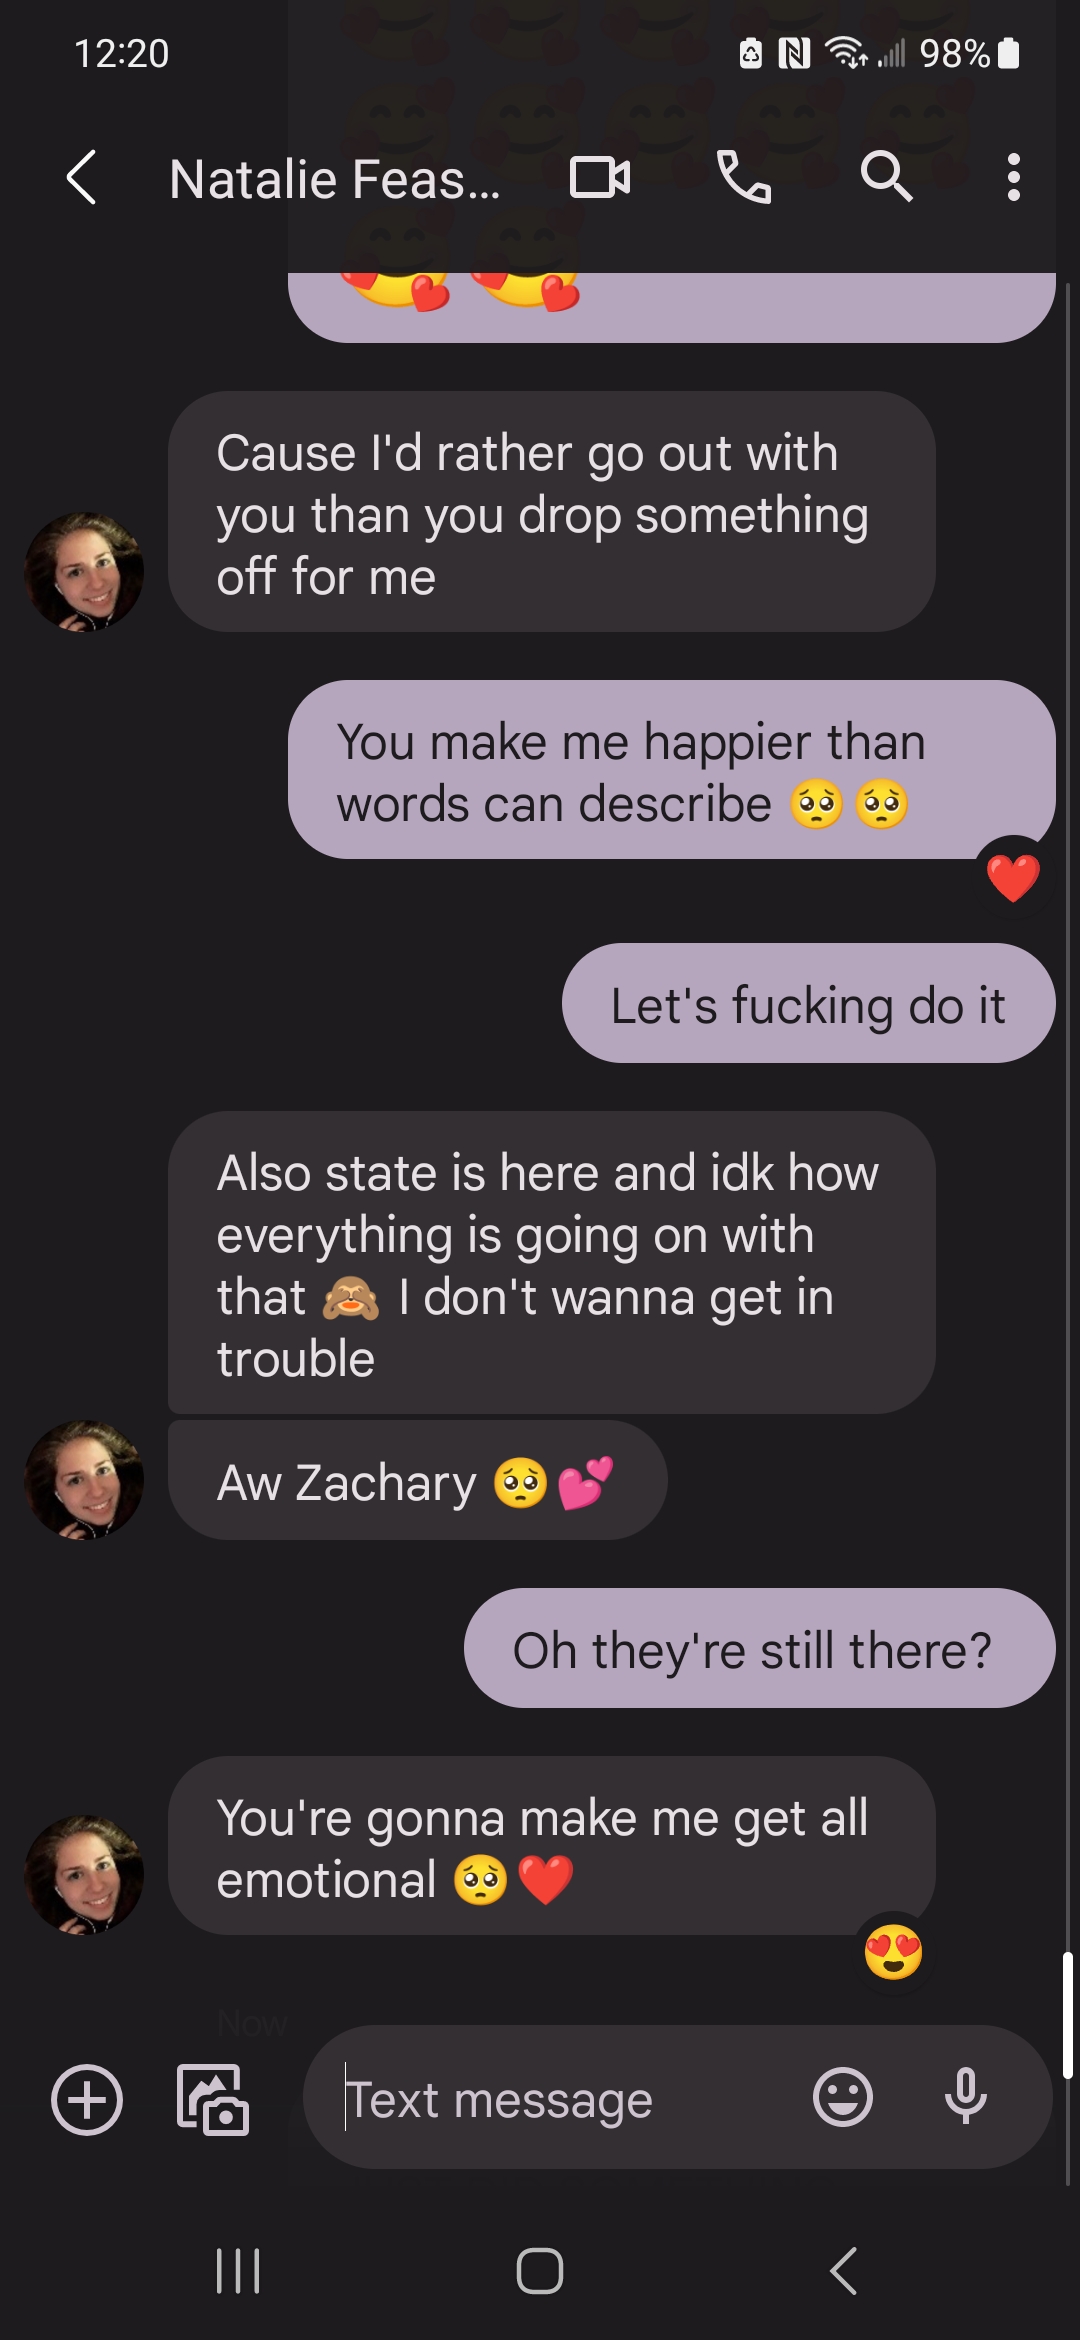Tap the heart-eyes reaction on emotional message

(x=893, y=1951)
